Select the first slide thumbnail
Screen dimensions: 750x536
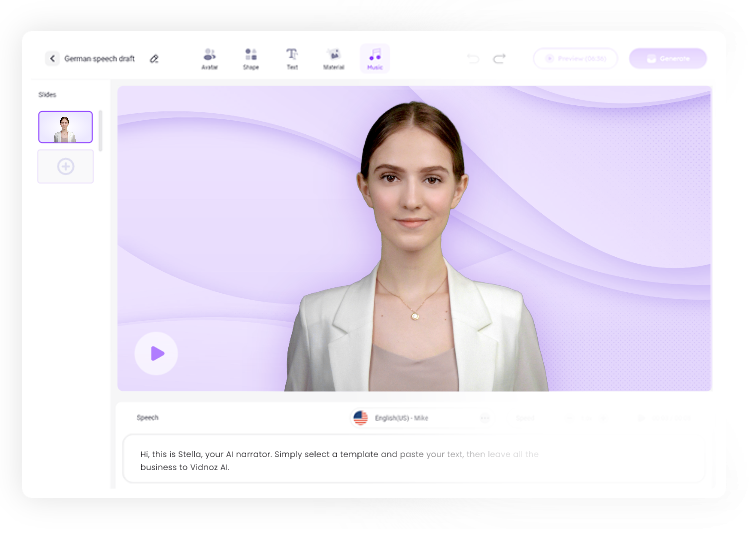coord(66,127)
